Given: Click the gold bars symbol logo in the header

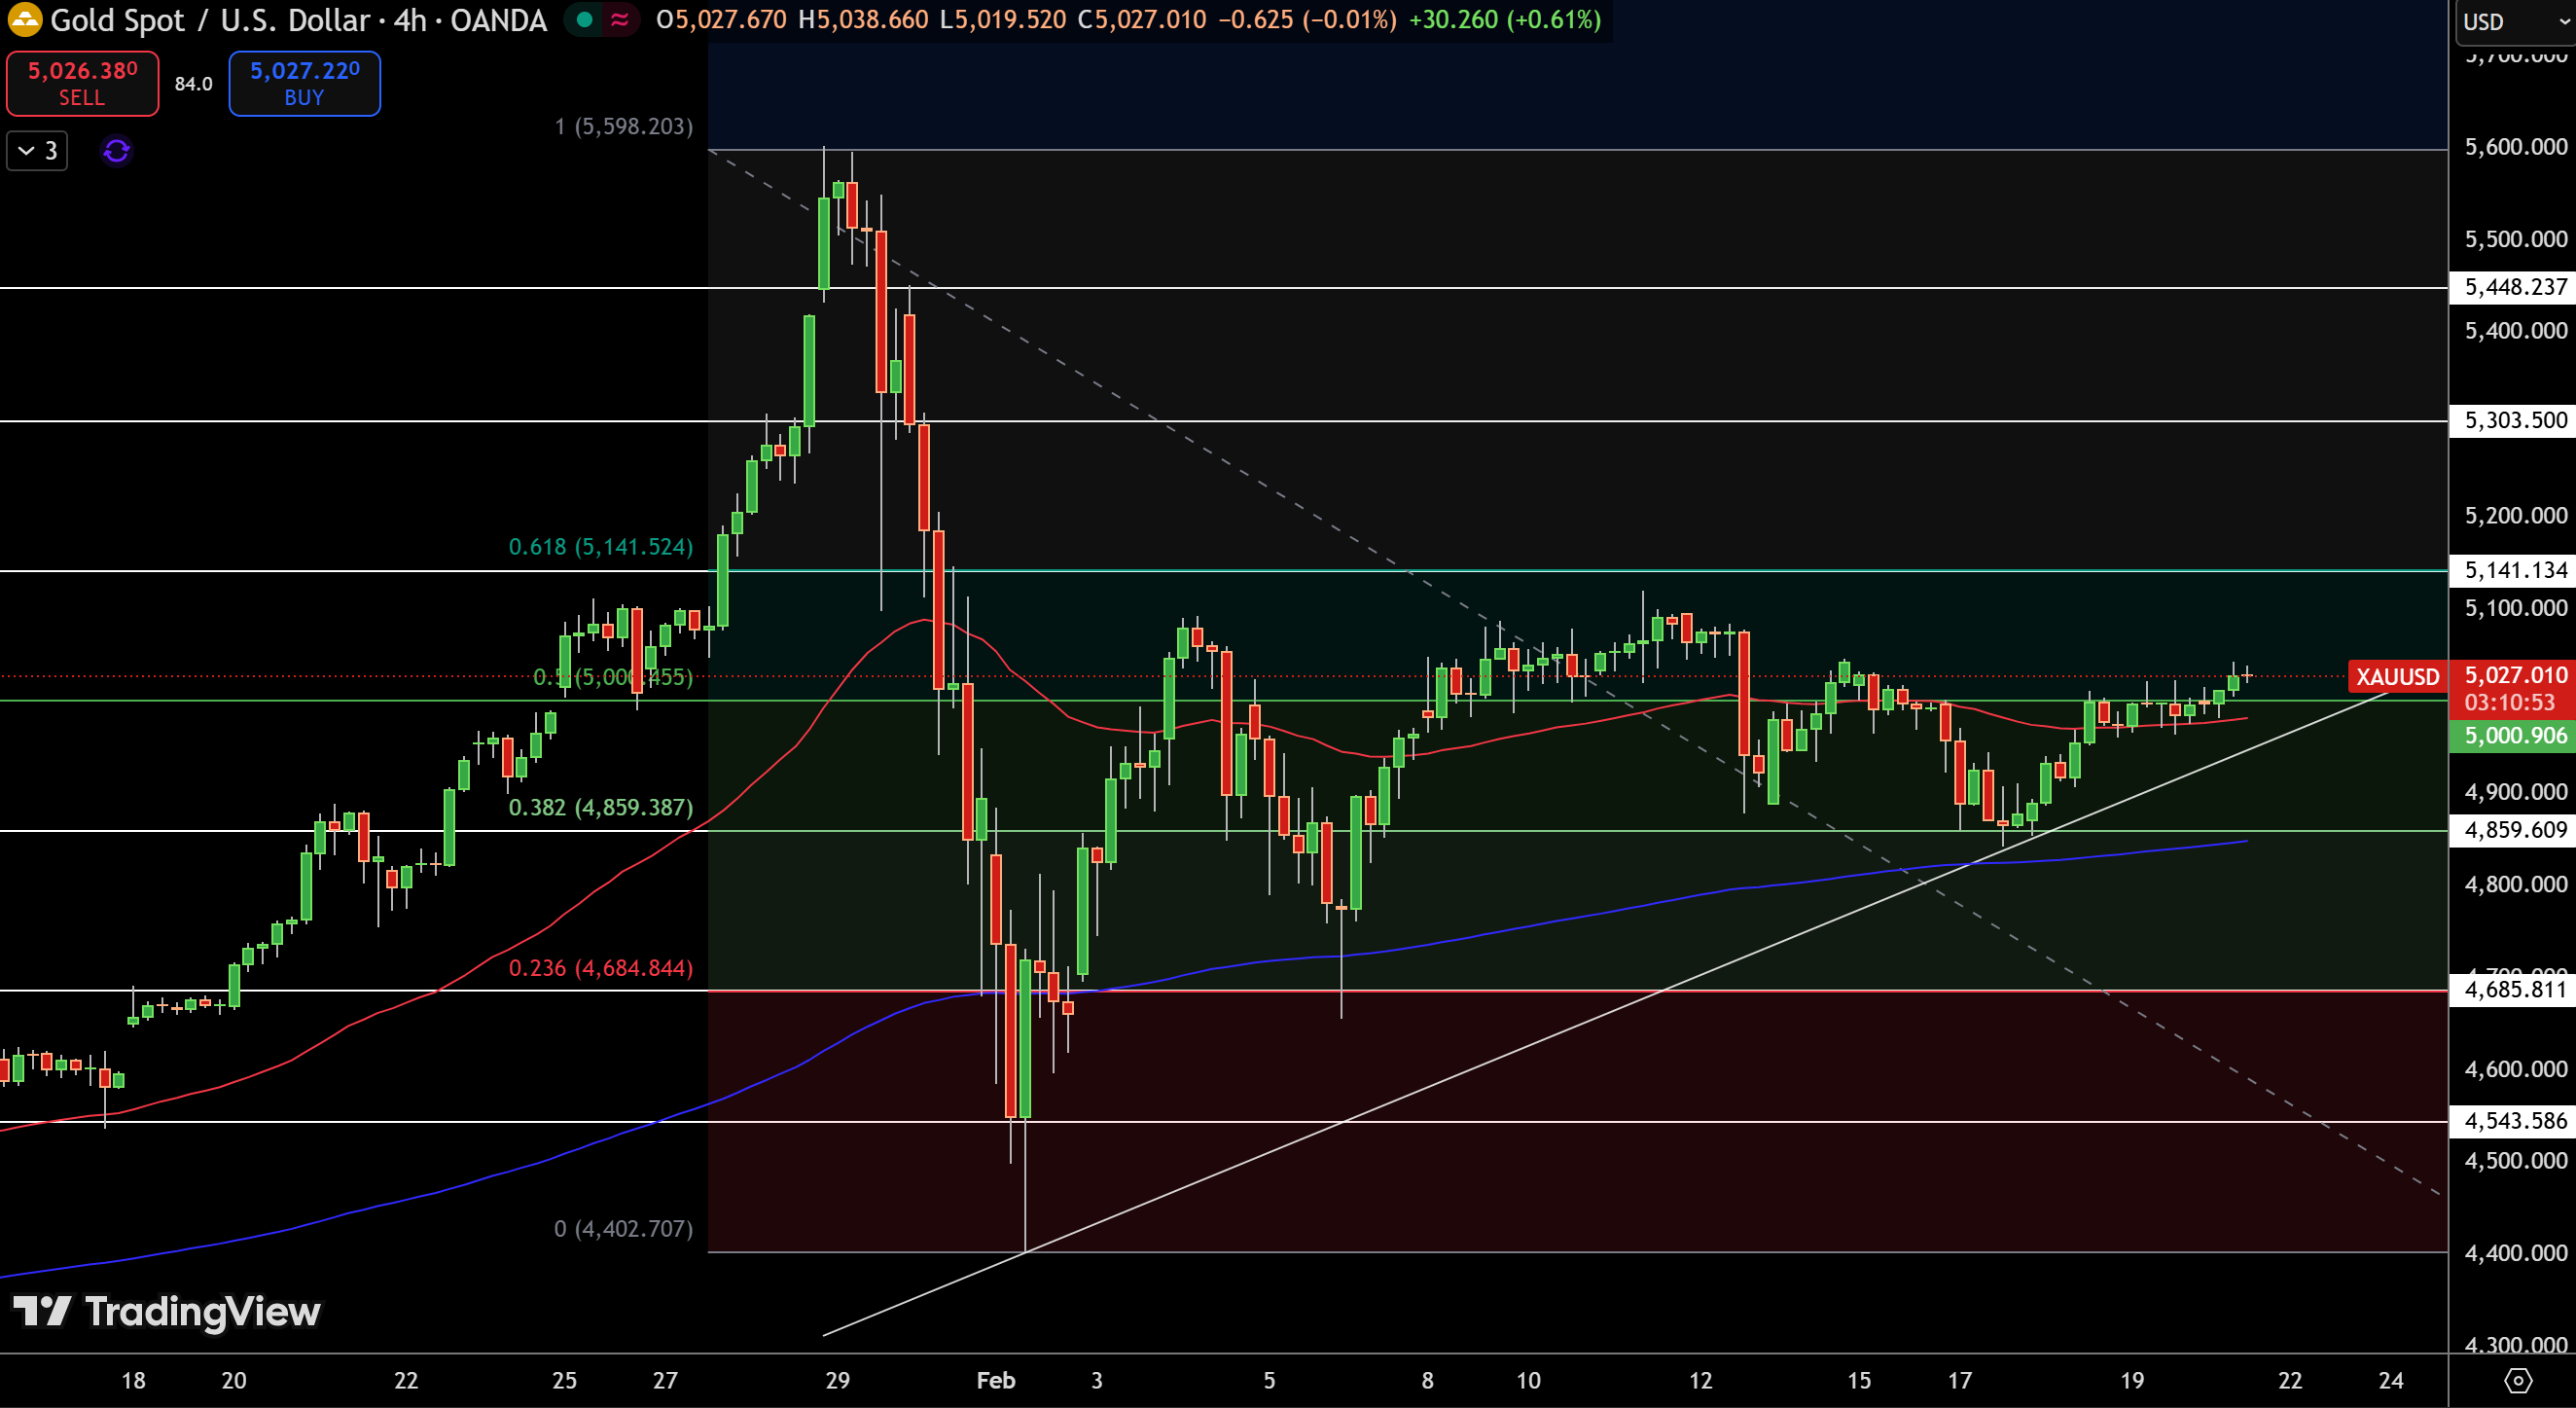Looking at the screenshot, I should point(25,20).
